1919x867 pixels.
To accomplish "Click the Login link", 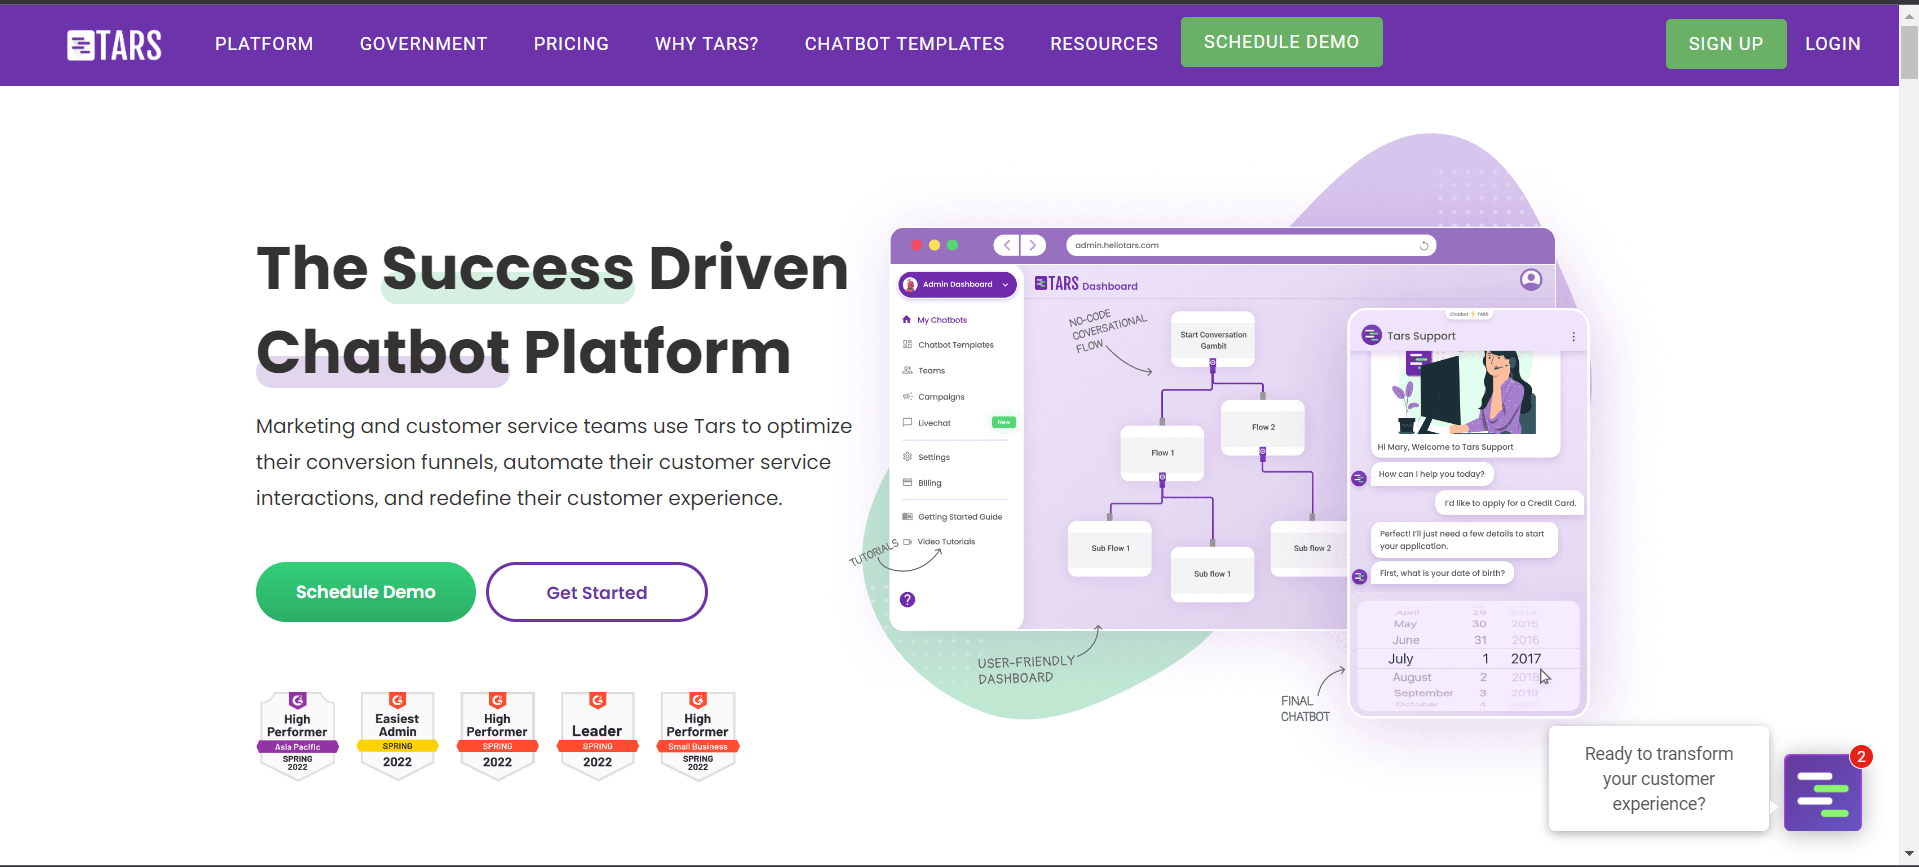I will [x=1833, y=44].
